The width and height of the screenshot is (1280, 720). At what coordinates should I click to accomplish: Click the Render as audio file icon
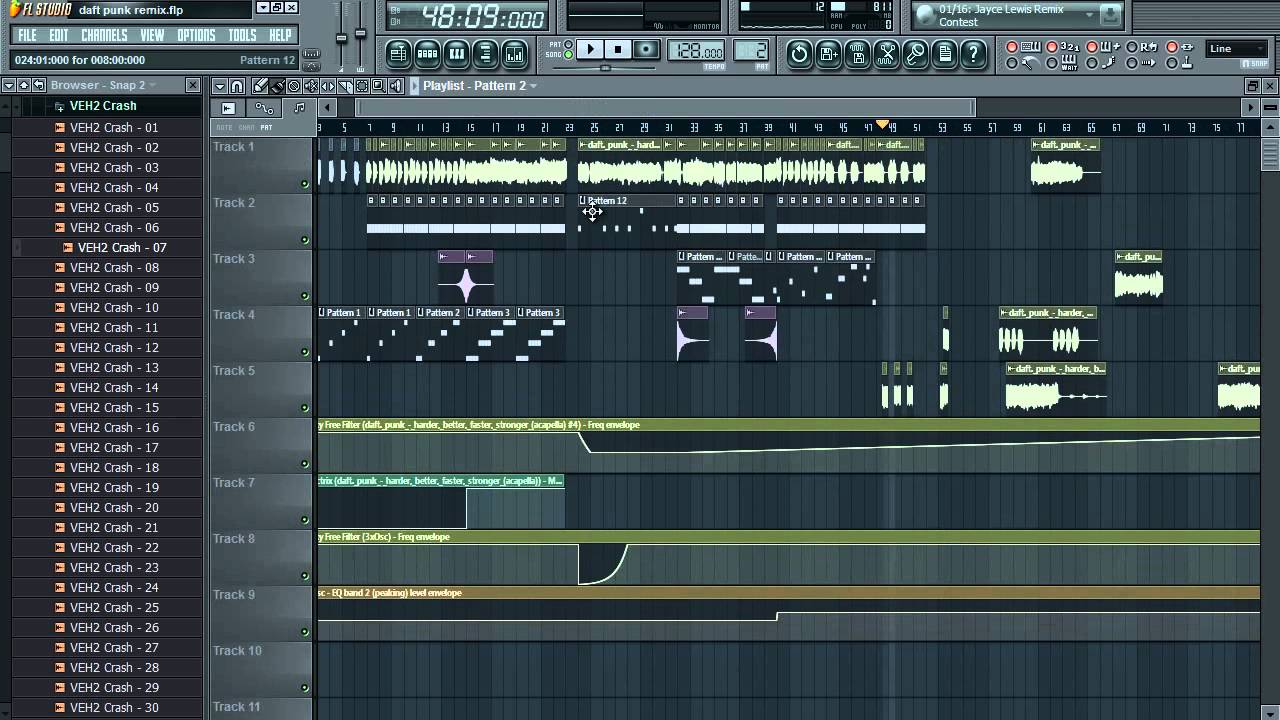click(x=857, y=54)
